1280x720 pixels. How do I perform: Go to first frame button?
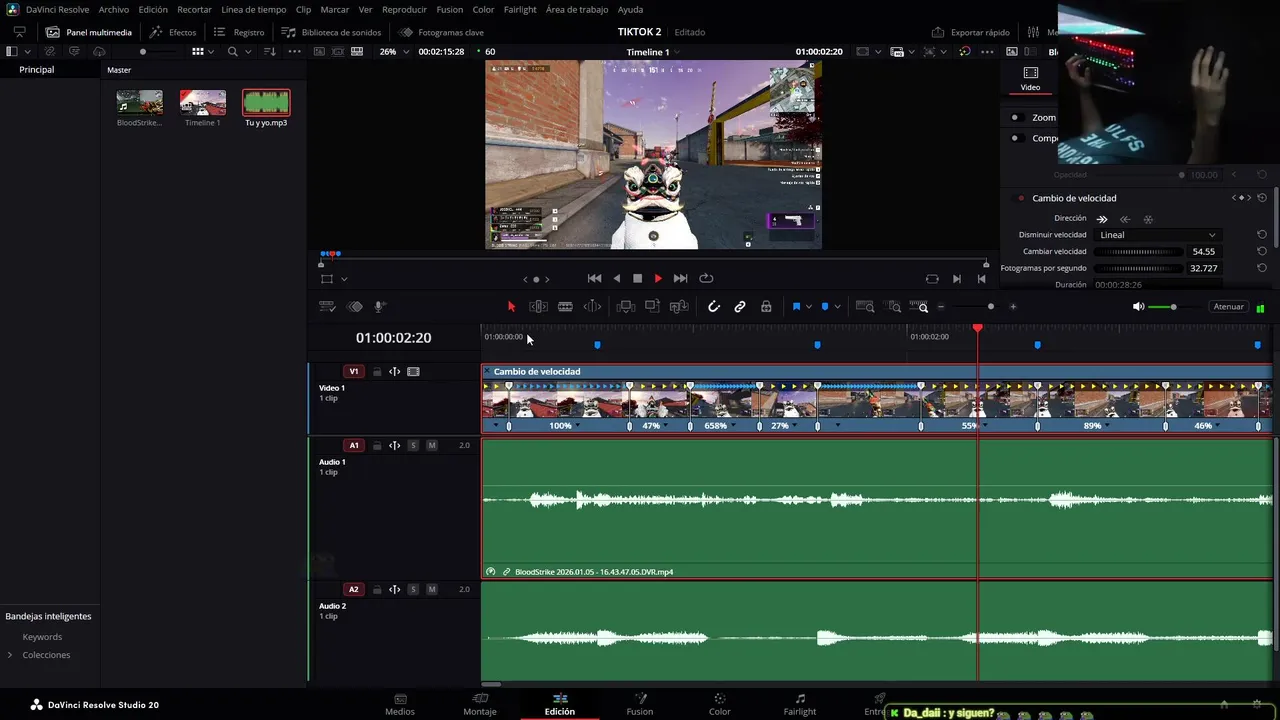click(x=594, y=279)
